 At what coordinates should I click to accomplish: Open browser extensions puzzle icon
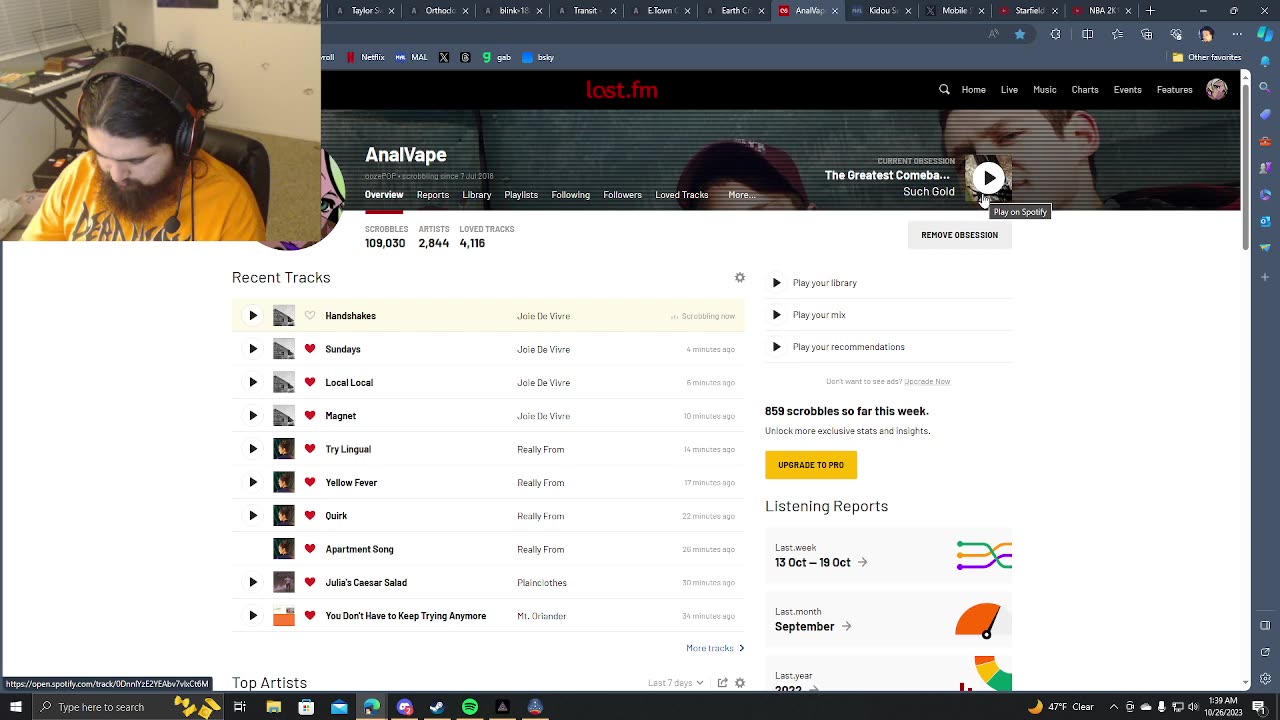1055,34
